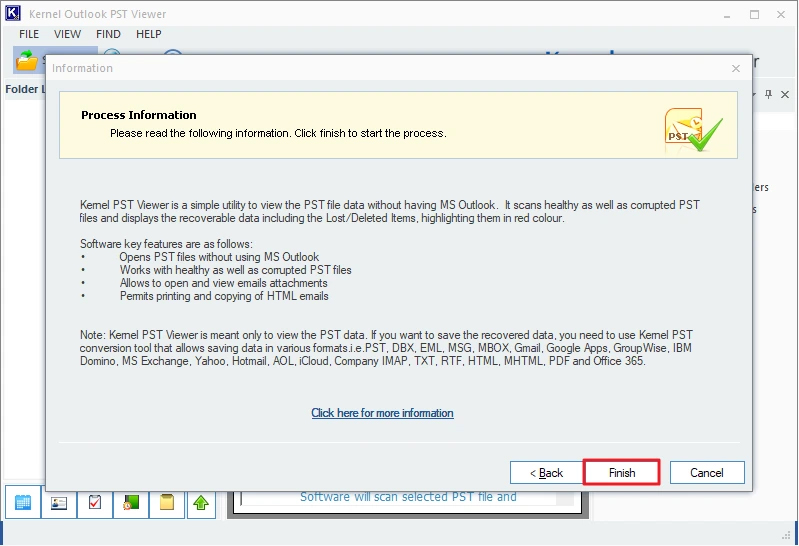Close the side panel next to the pin

(x=785, y=94)
